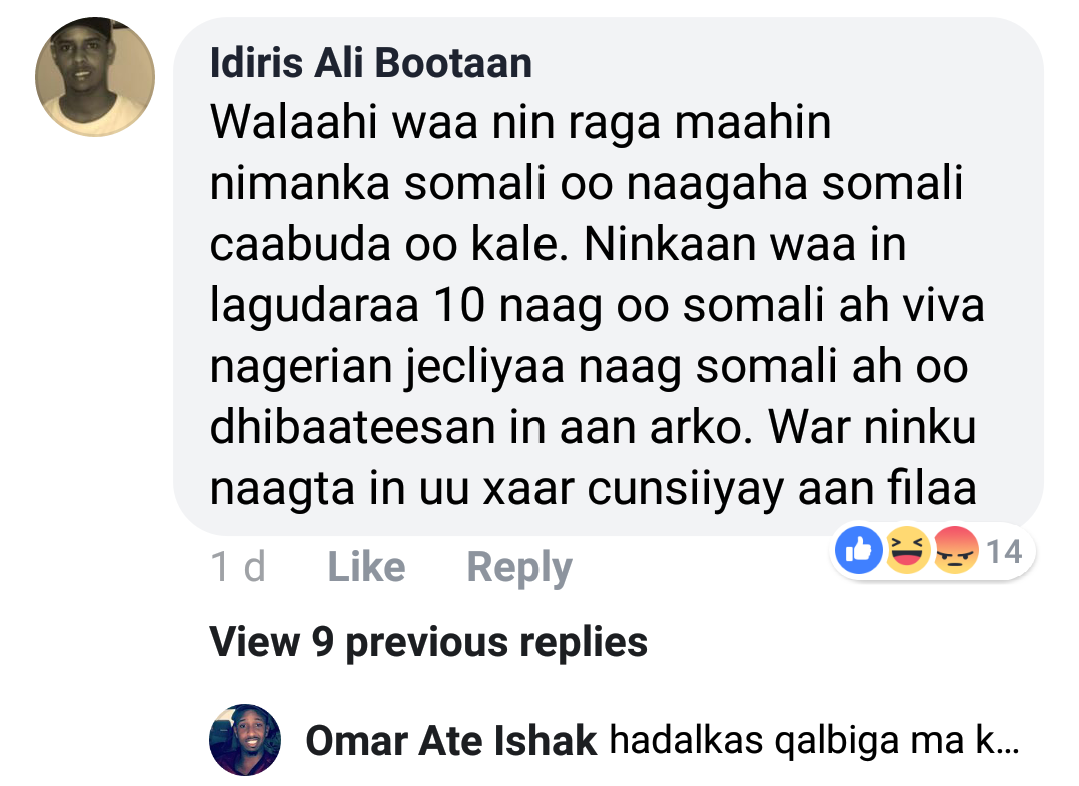Click the comment line starting with "dhibaateesan"
Viewport: 1079px width, 786px height.
[x=592, y=428]
